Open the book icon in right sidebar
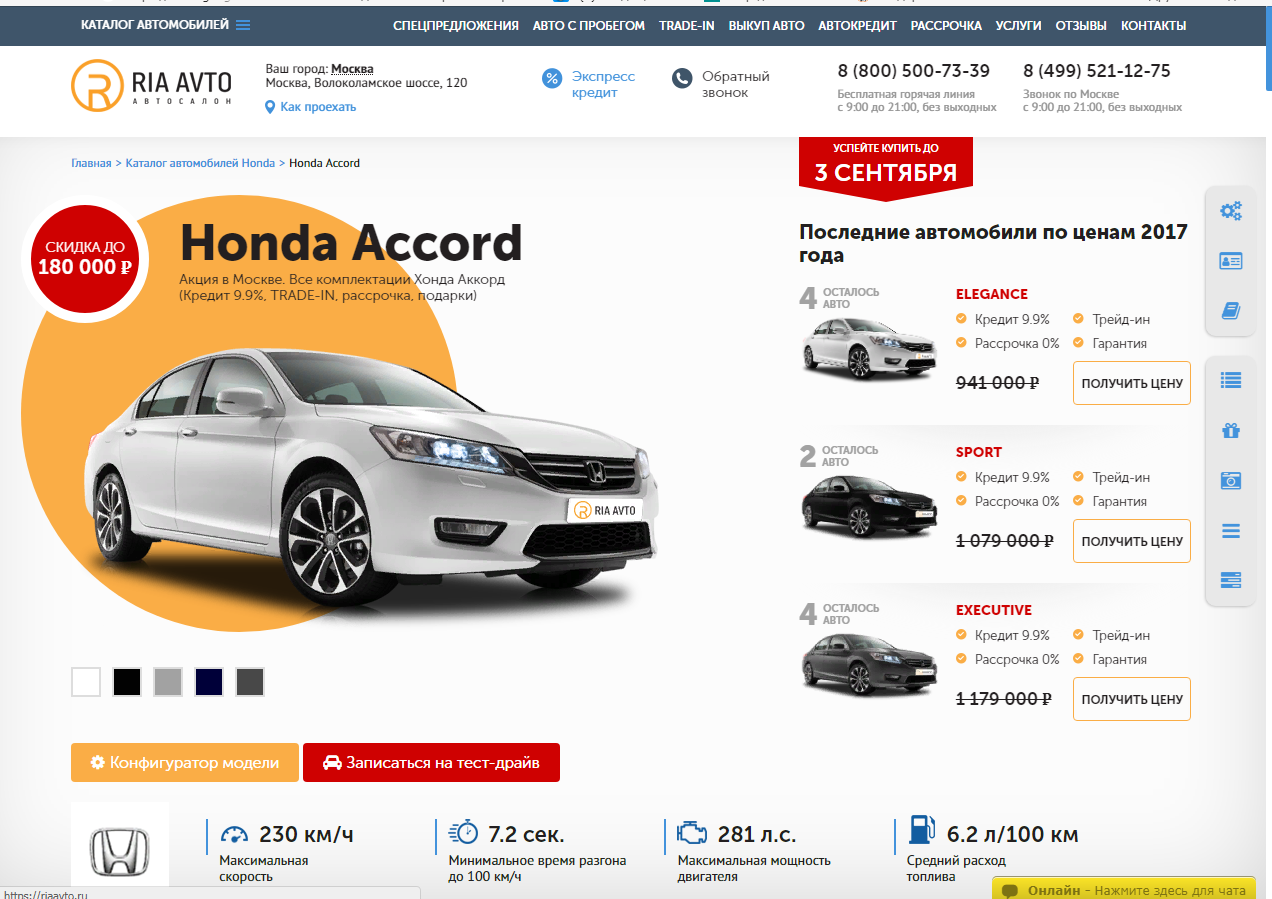 [x=1231, y=311]
